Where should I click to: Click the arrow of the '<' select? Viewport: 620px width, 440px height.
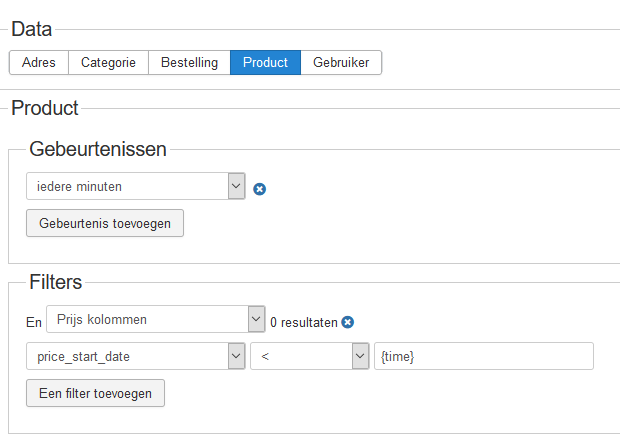coord(361,356)
